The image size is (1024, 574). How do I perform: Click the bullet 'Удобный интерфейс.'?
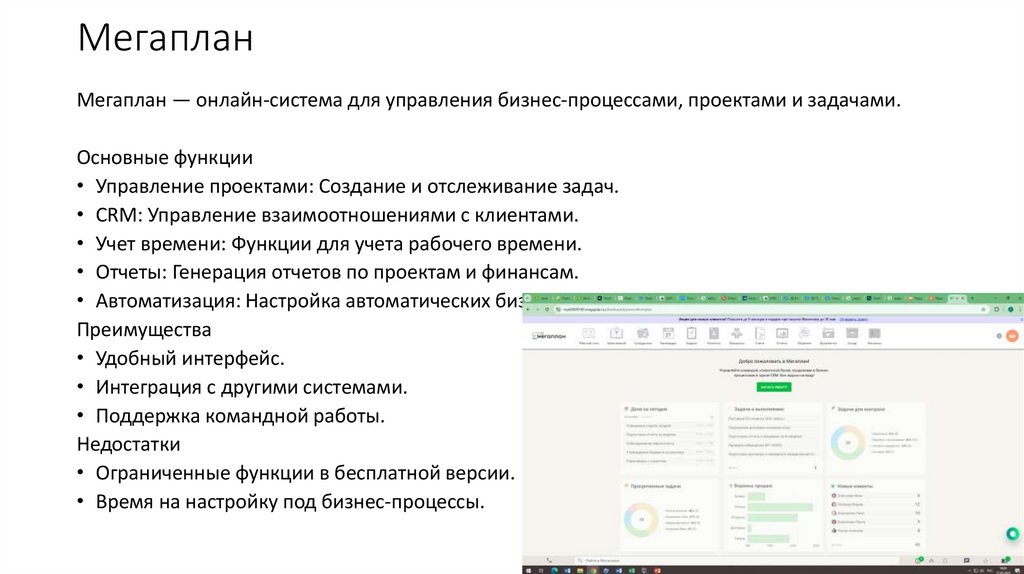pos(190,359)
